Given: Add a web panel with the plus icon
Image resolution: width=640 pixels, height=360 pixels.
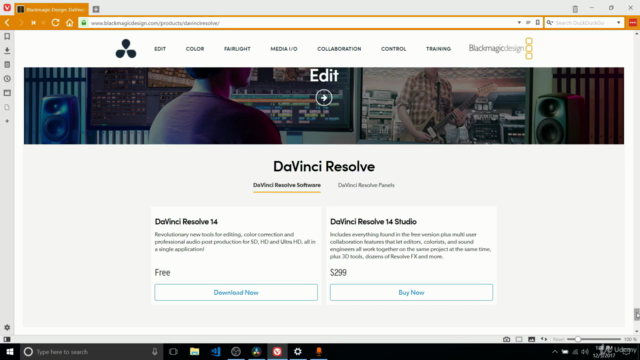Looking at the screenshot, I should coord(7,121).
